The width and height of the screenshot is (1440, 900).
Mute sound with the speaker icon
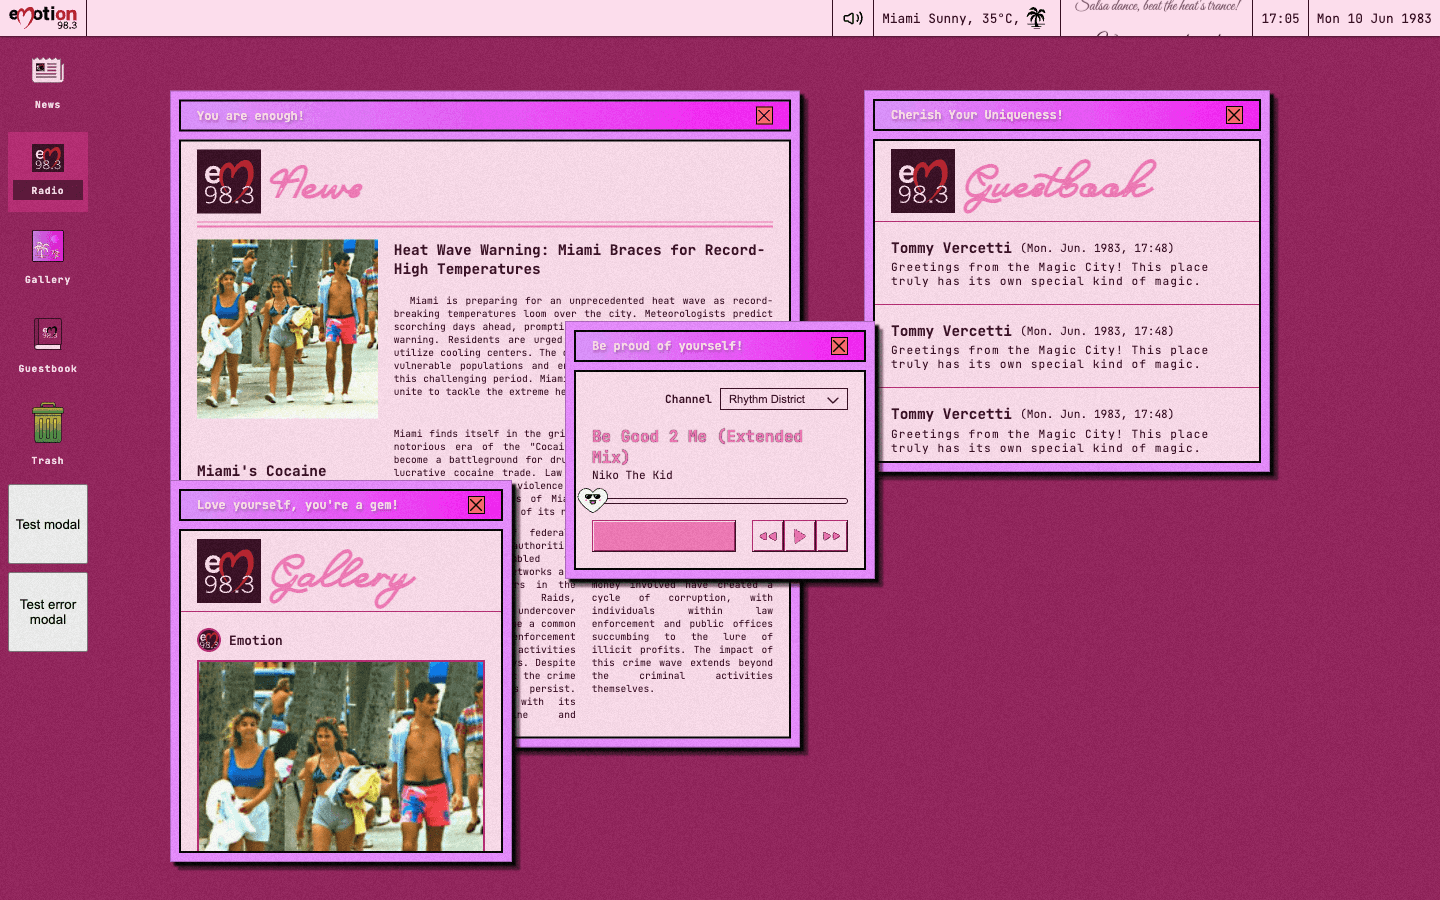click(852, 18)
